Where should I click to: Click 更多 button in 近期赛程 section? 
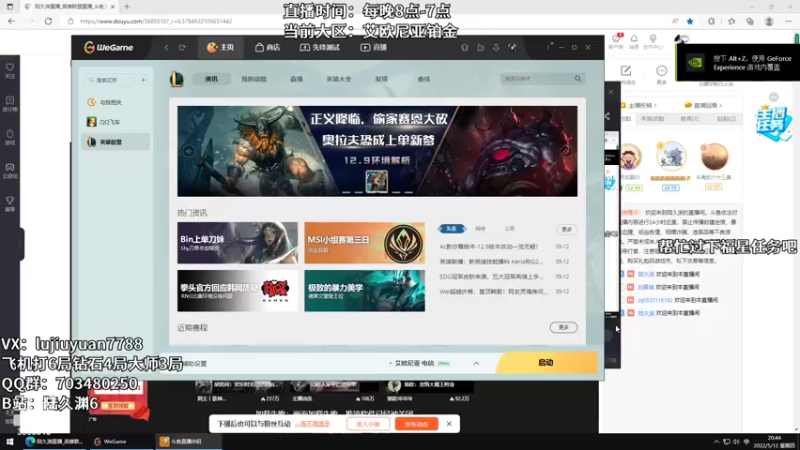pyautogui.click(x=563, y=328)
